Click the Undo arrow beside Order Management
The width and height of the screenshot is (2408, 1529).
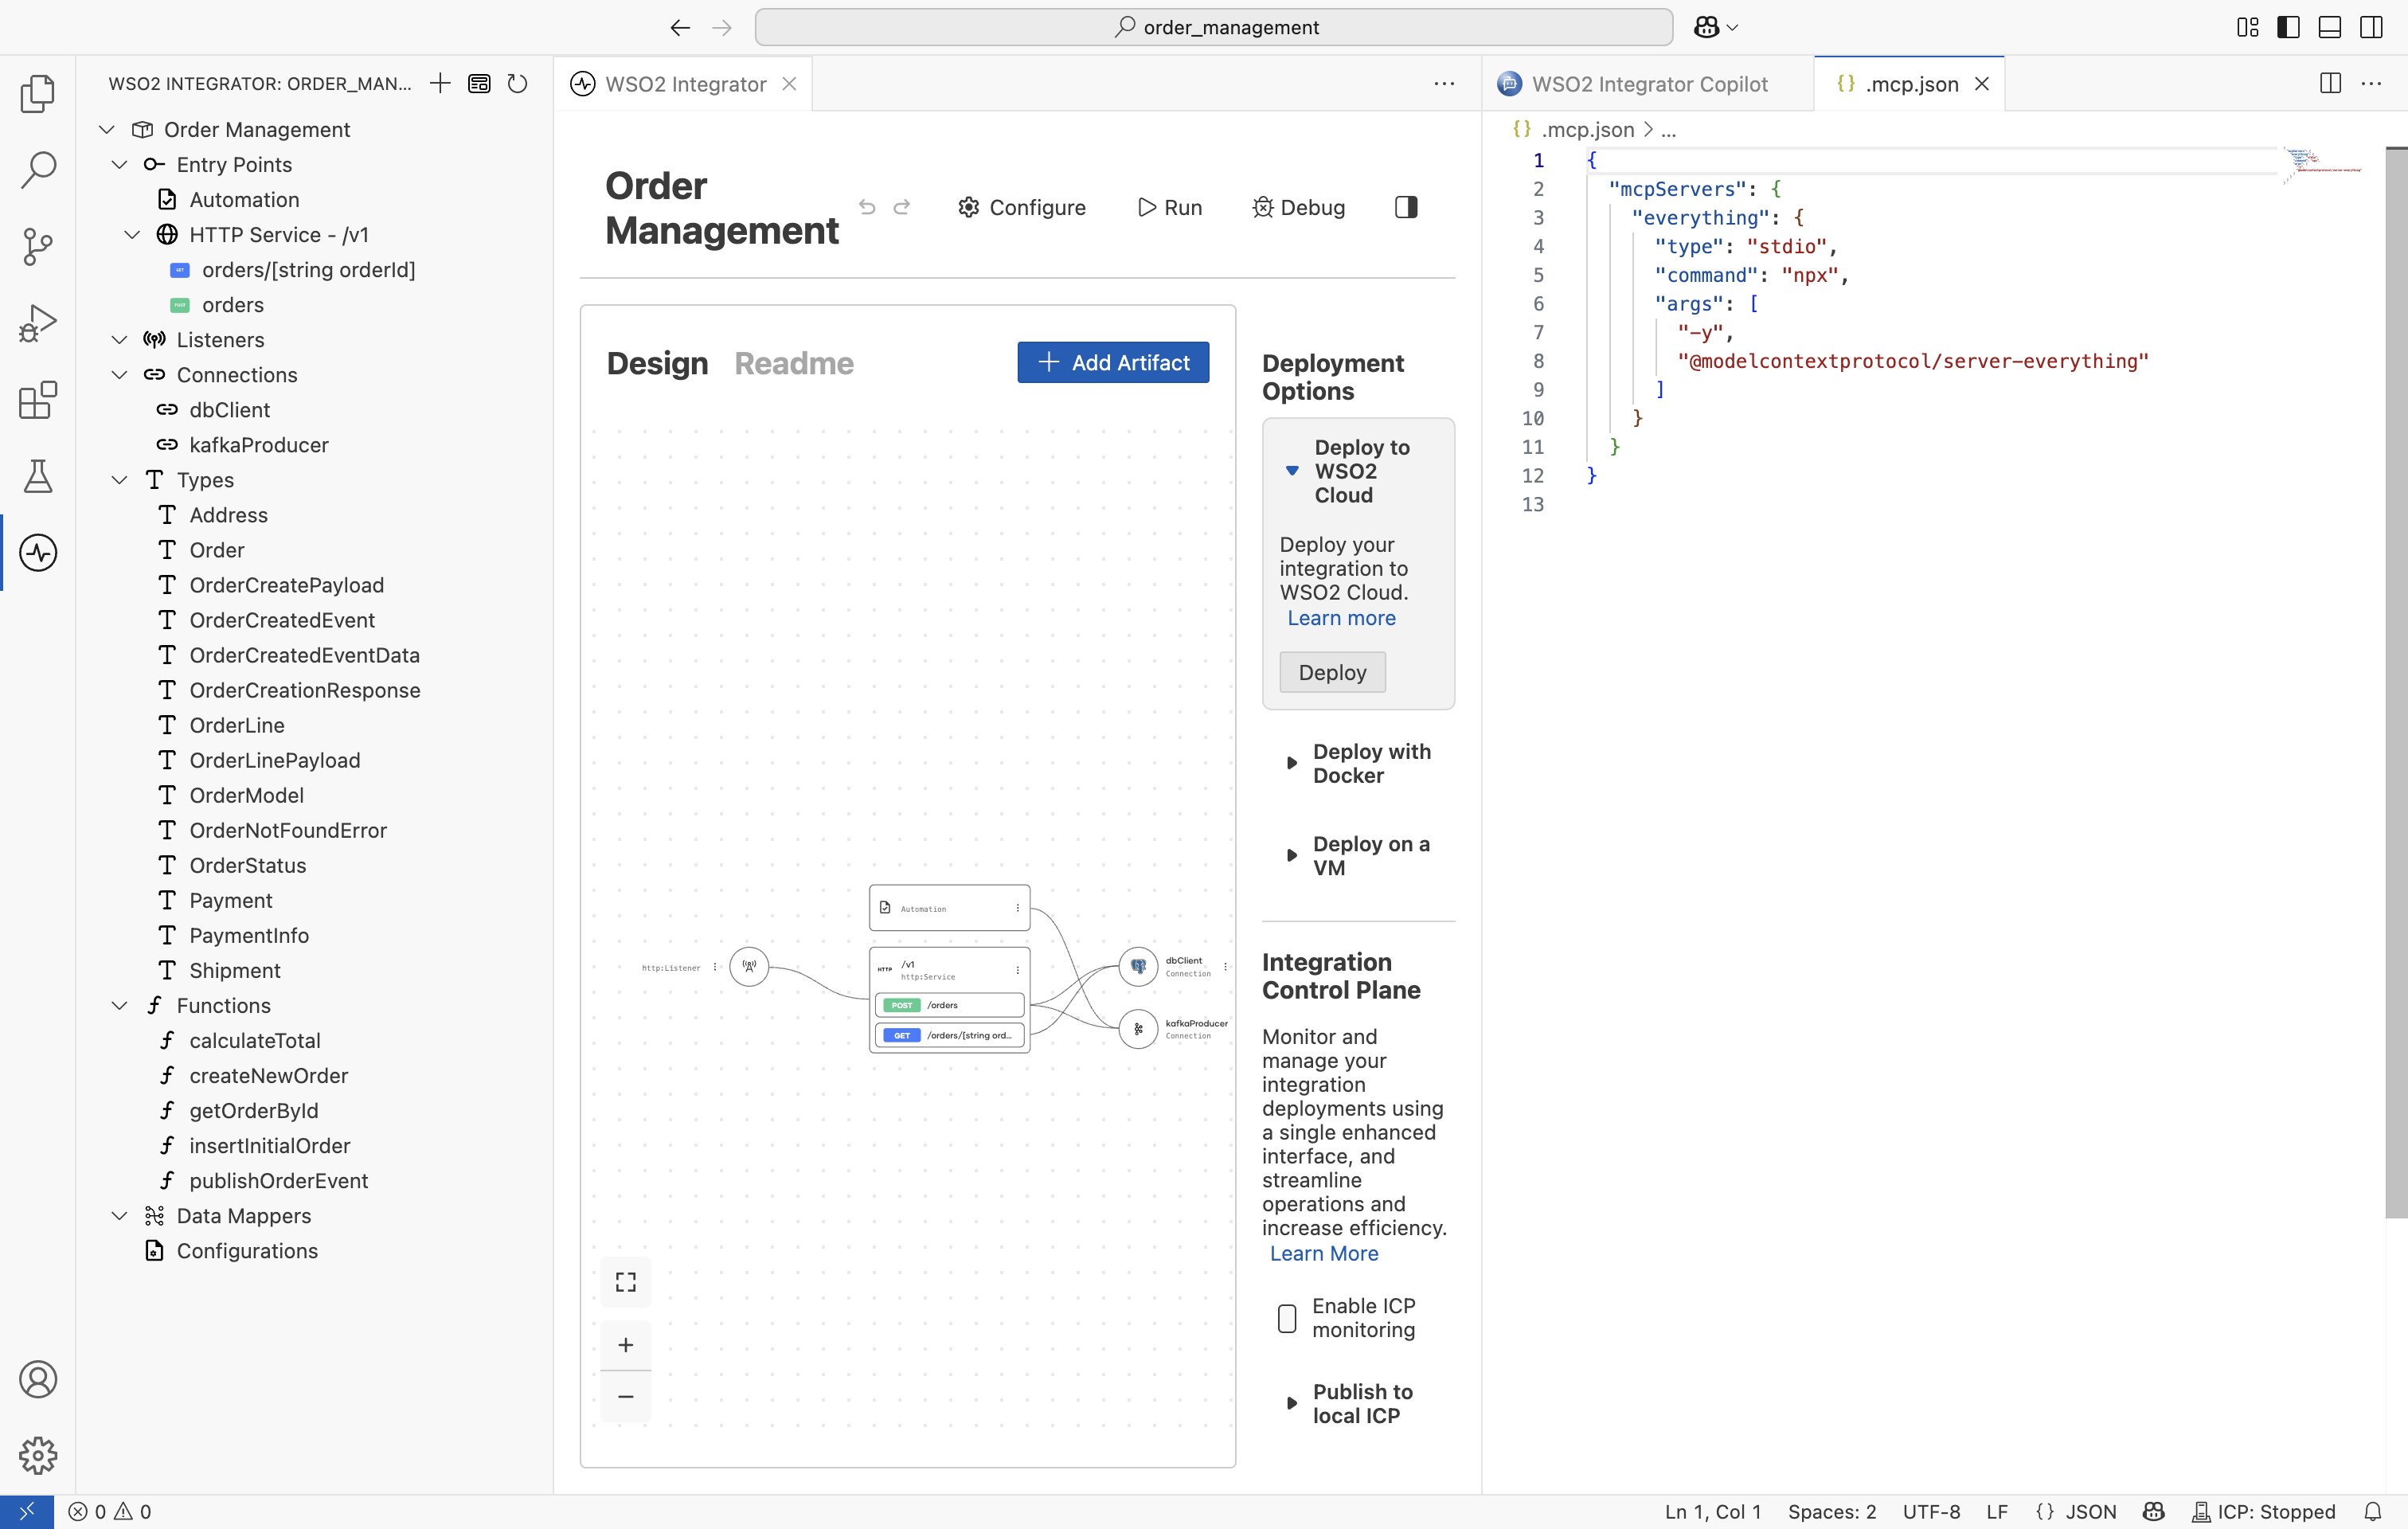(867, 207)
